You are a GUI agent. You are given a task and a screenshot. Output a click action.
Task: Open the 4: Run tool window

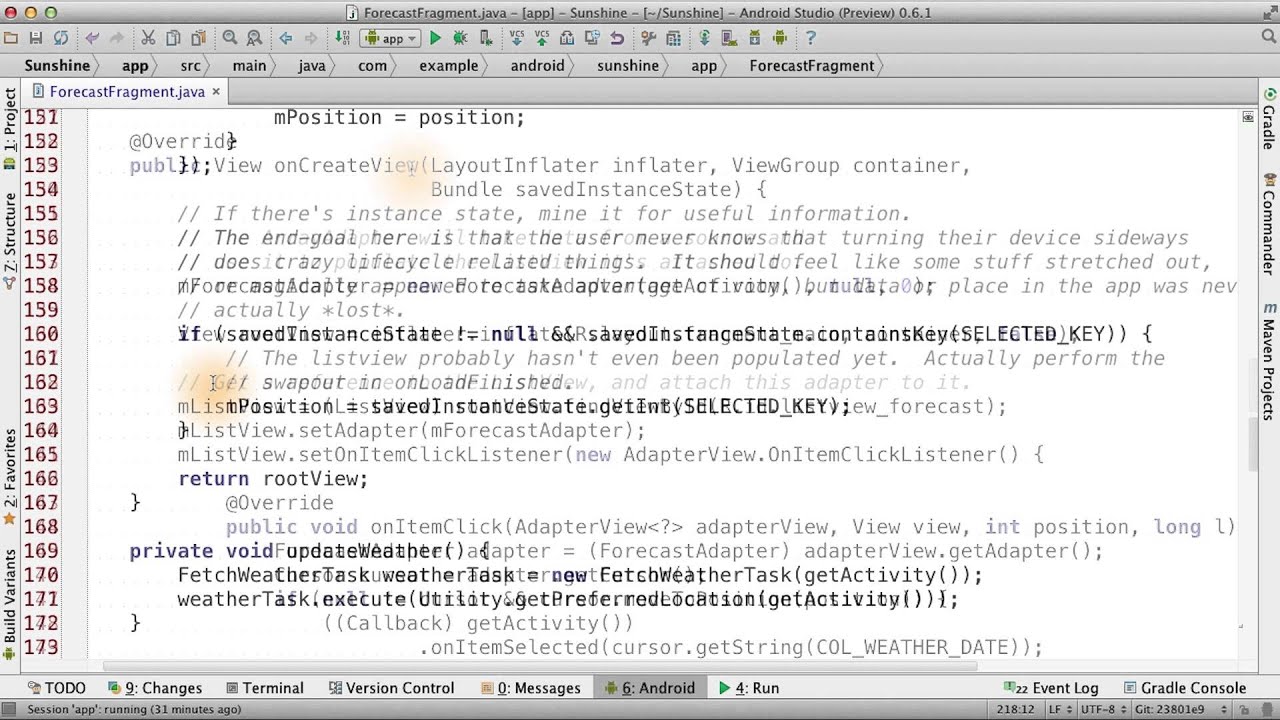coord(748,688)
